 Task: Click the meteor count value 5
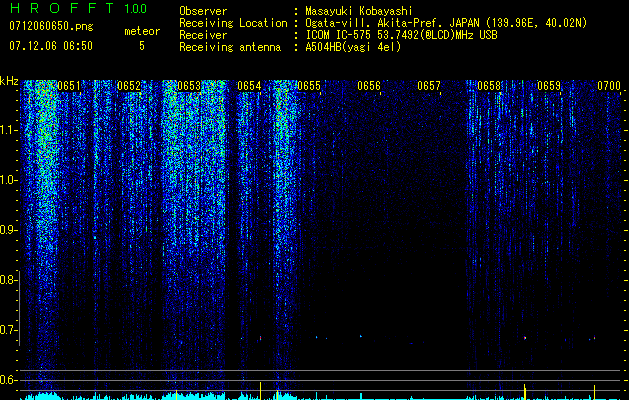pyautogui.click(x=142, y=46)
